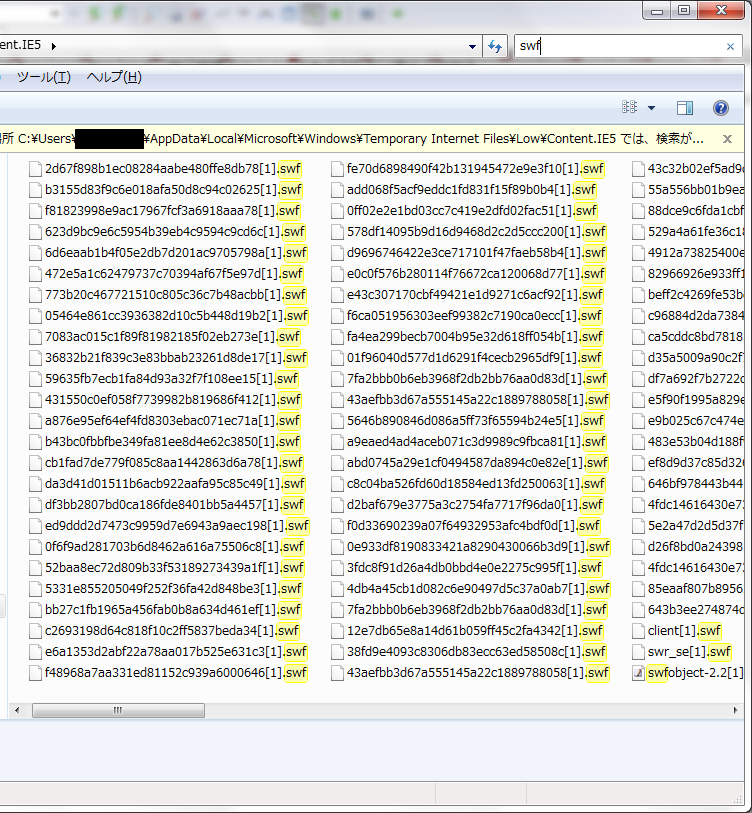This screenshot has width=752, height=813.
Task: Click file icon of f6ca051956303eef99382c7190ca0ecc[1].swf
Action: coord(337,316)
